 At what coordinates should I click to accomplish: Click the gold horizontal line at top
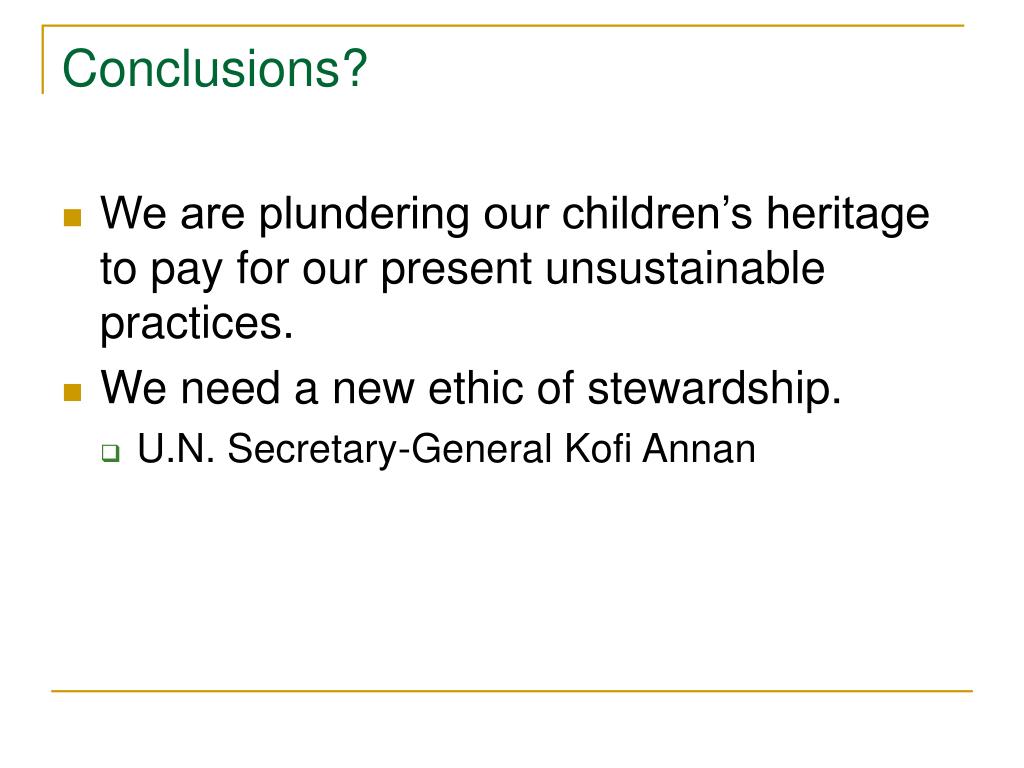[x=503, y=26]
